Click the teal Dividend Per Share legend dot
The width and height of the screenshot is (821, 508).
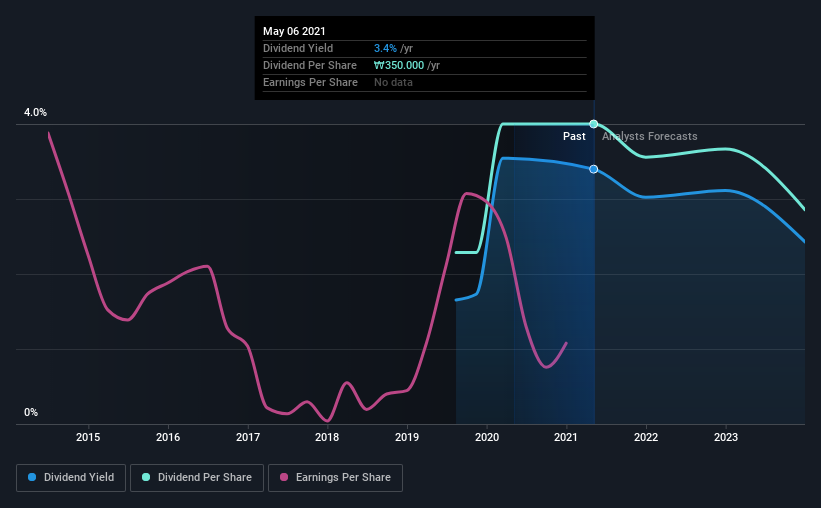(x=146, y=477)
